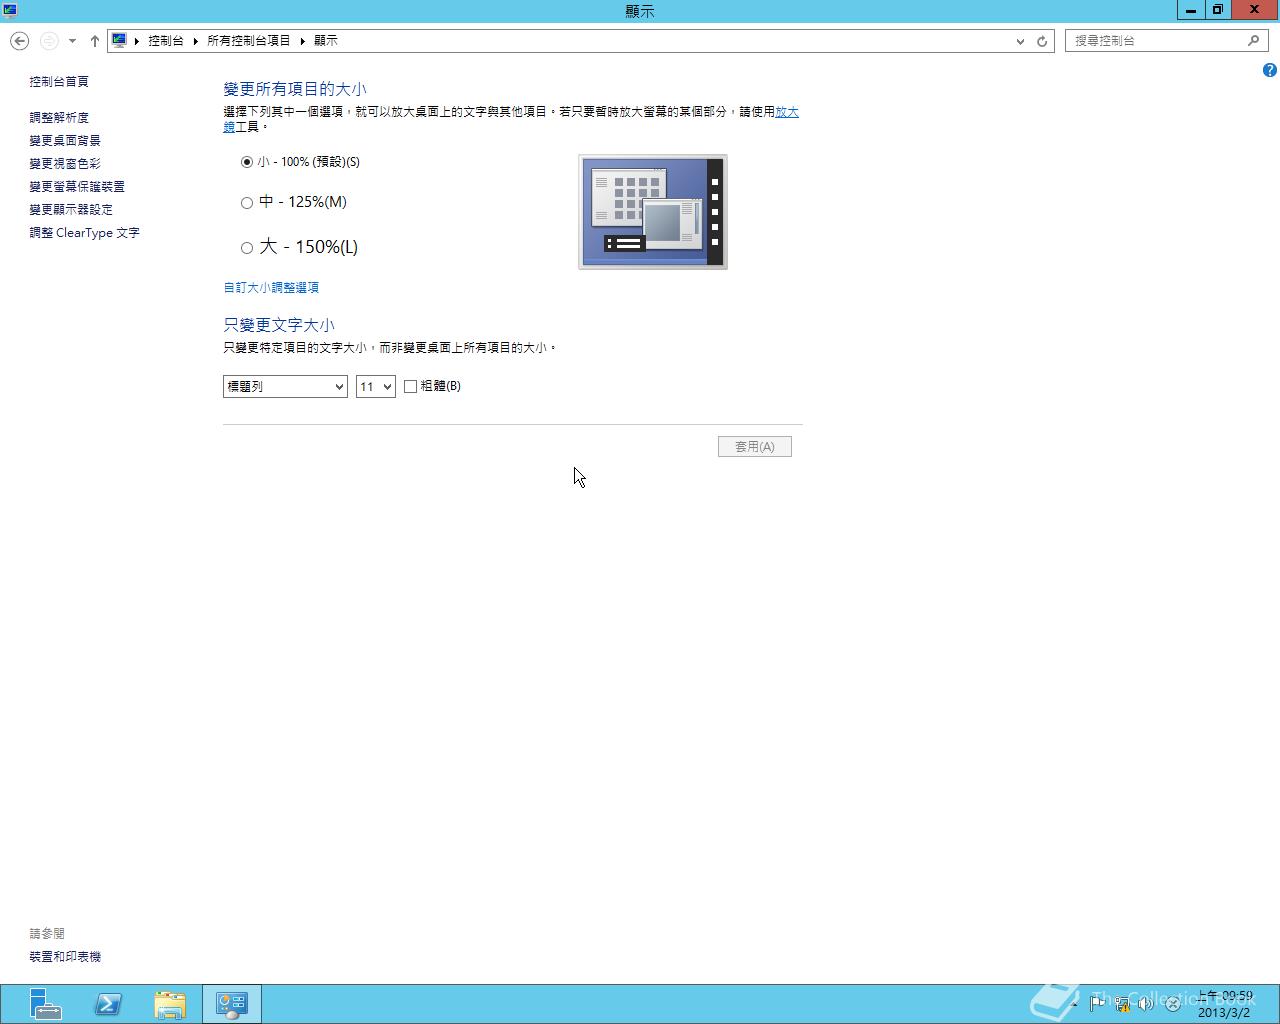Open File Explorer from taskbar
The image size is (1280, 1024).
tap(170, 1003)
